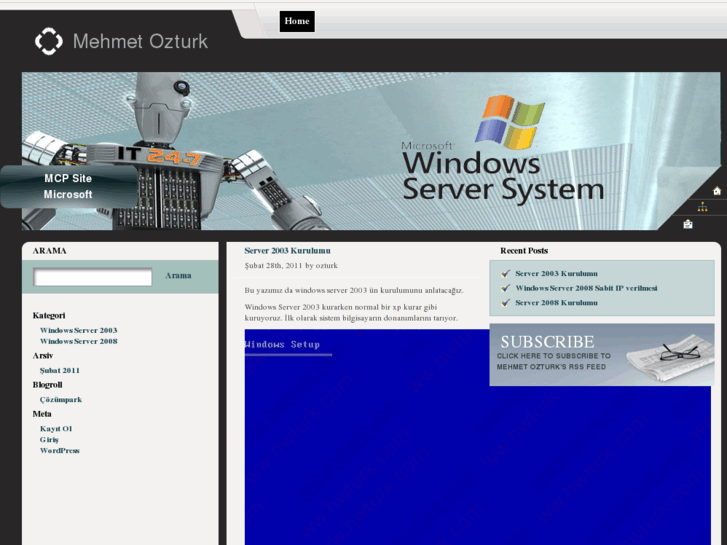Open Windows Server 2003 category
The image size is (727, 545).
[78, 330]
